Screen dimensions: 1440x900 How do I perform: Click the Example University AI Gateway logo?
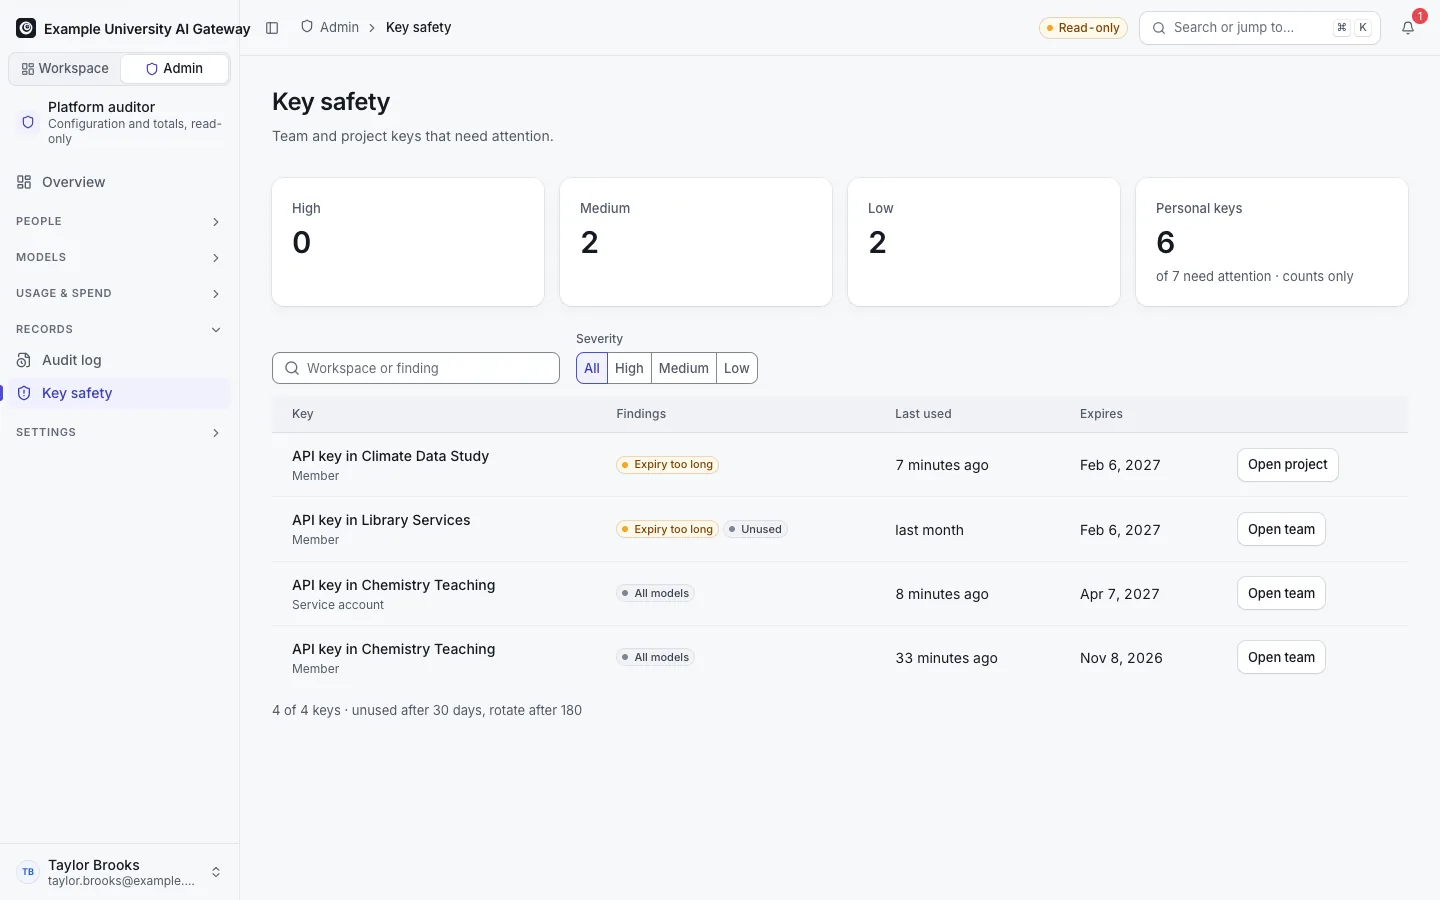click(26, 28)
